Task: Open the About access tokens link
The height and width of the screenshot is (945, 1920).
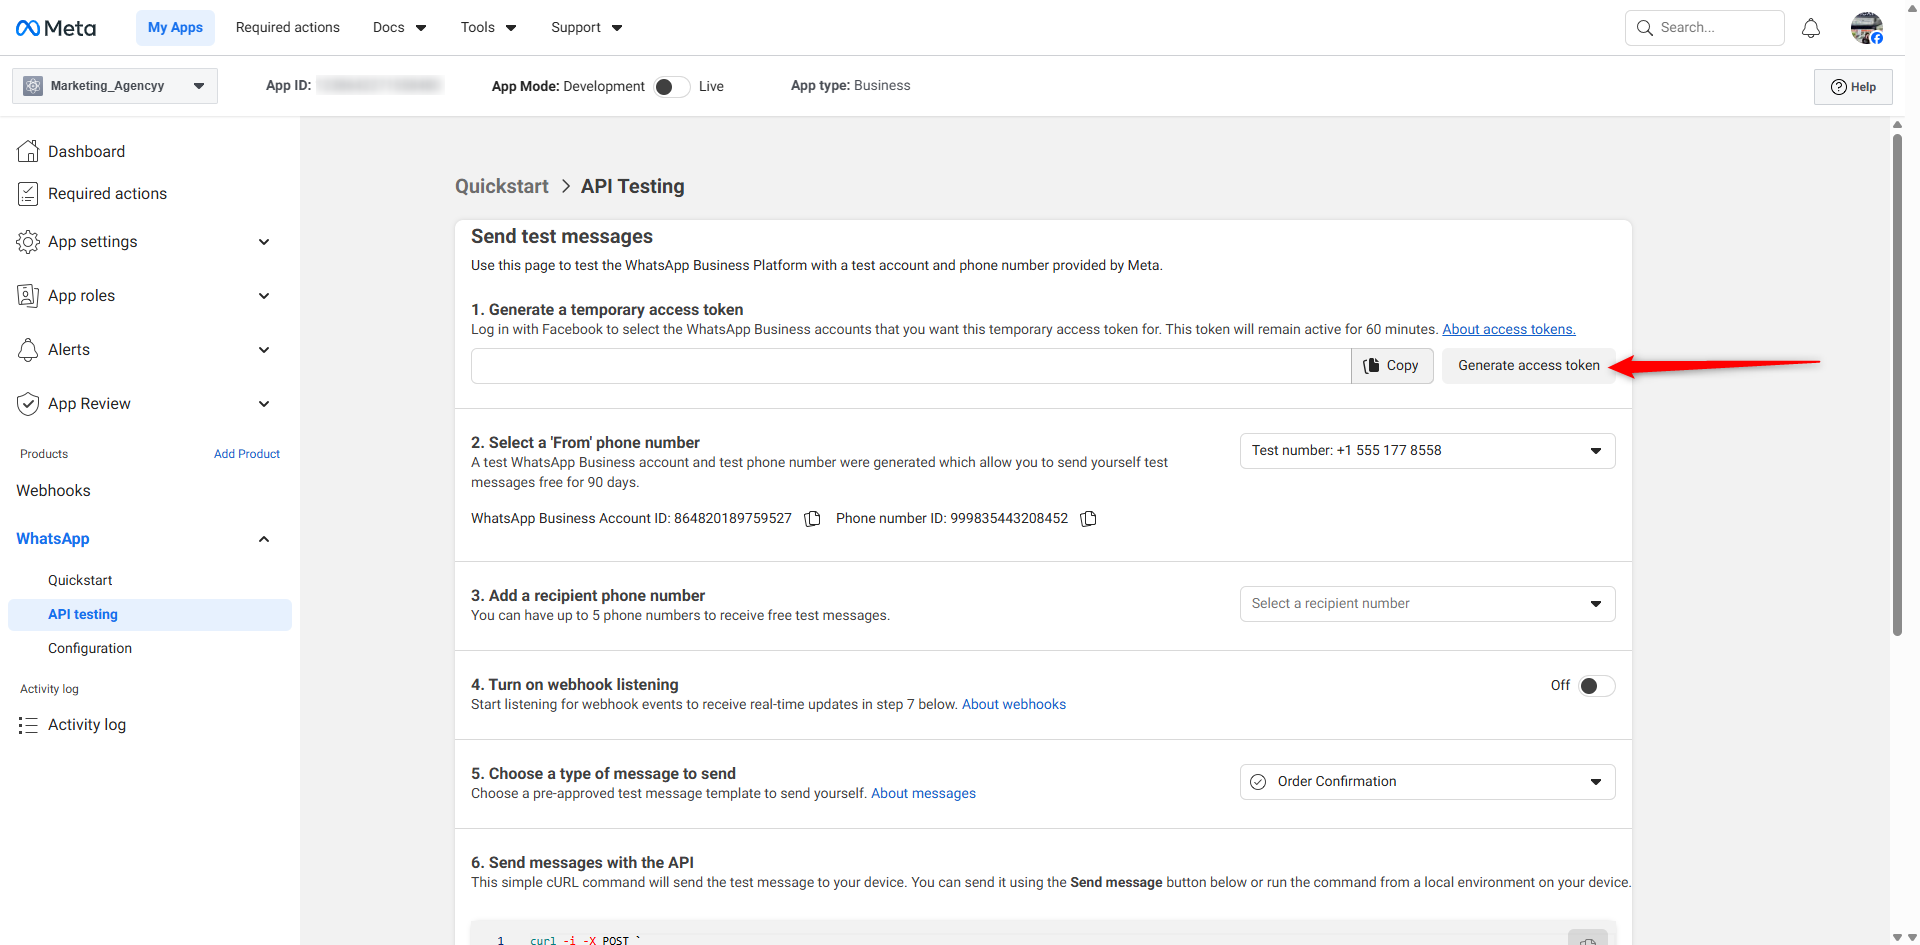Action: tap(1509, 330)
